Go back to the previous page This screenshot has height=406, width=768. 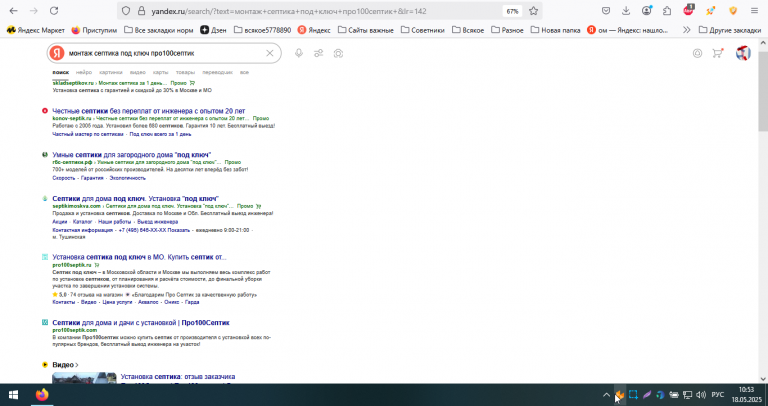tap(13, 11)
